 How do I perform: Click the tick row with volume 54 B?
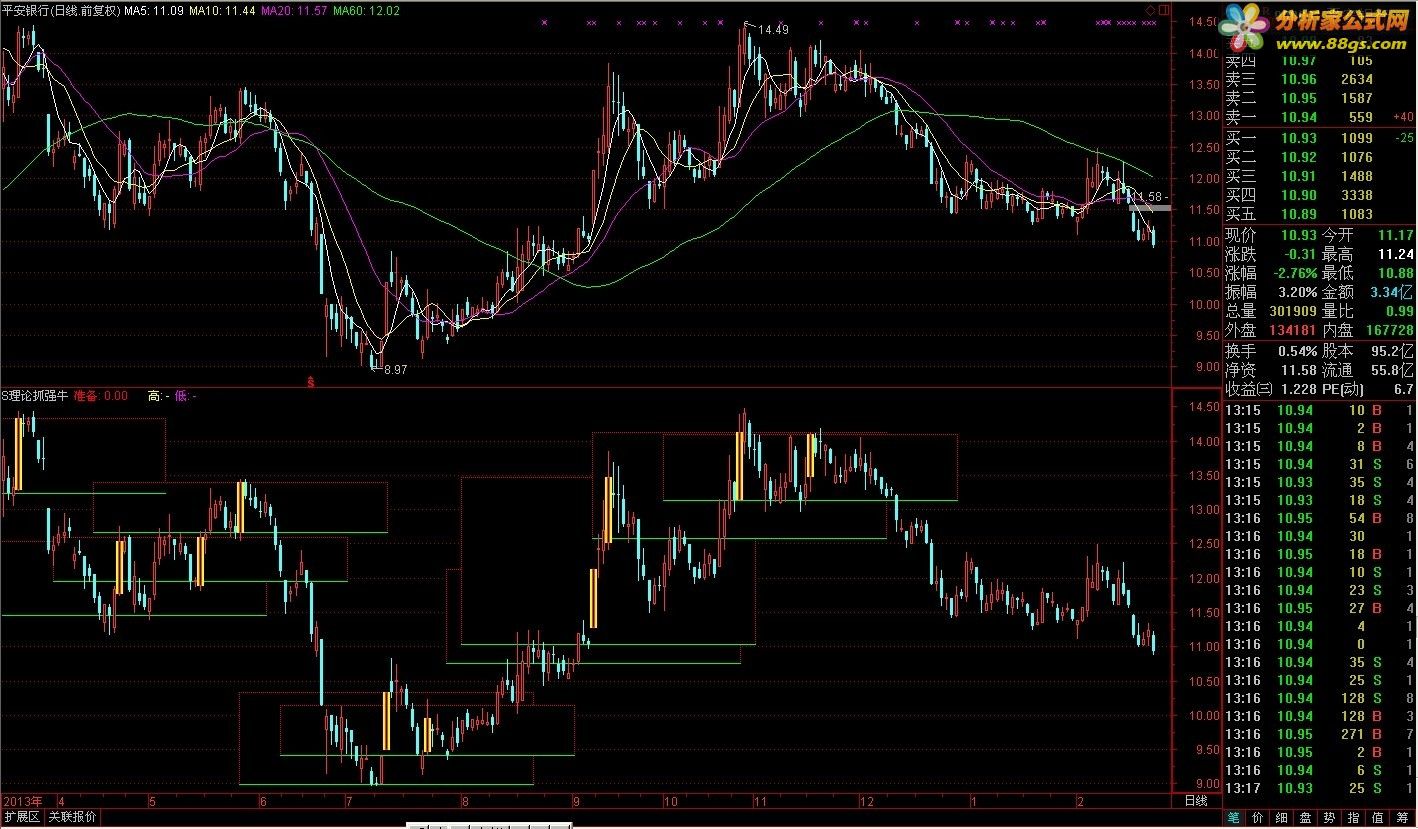(1320, 519)
